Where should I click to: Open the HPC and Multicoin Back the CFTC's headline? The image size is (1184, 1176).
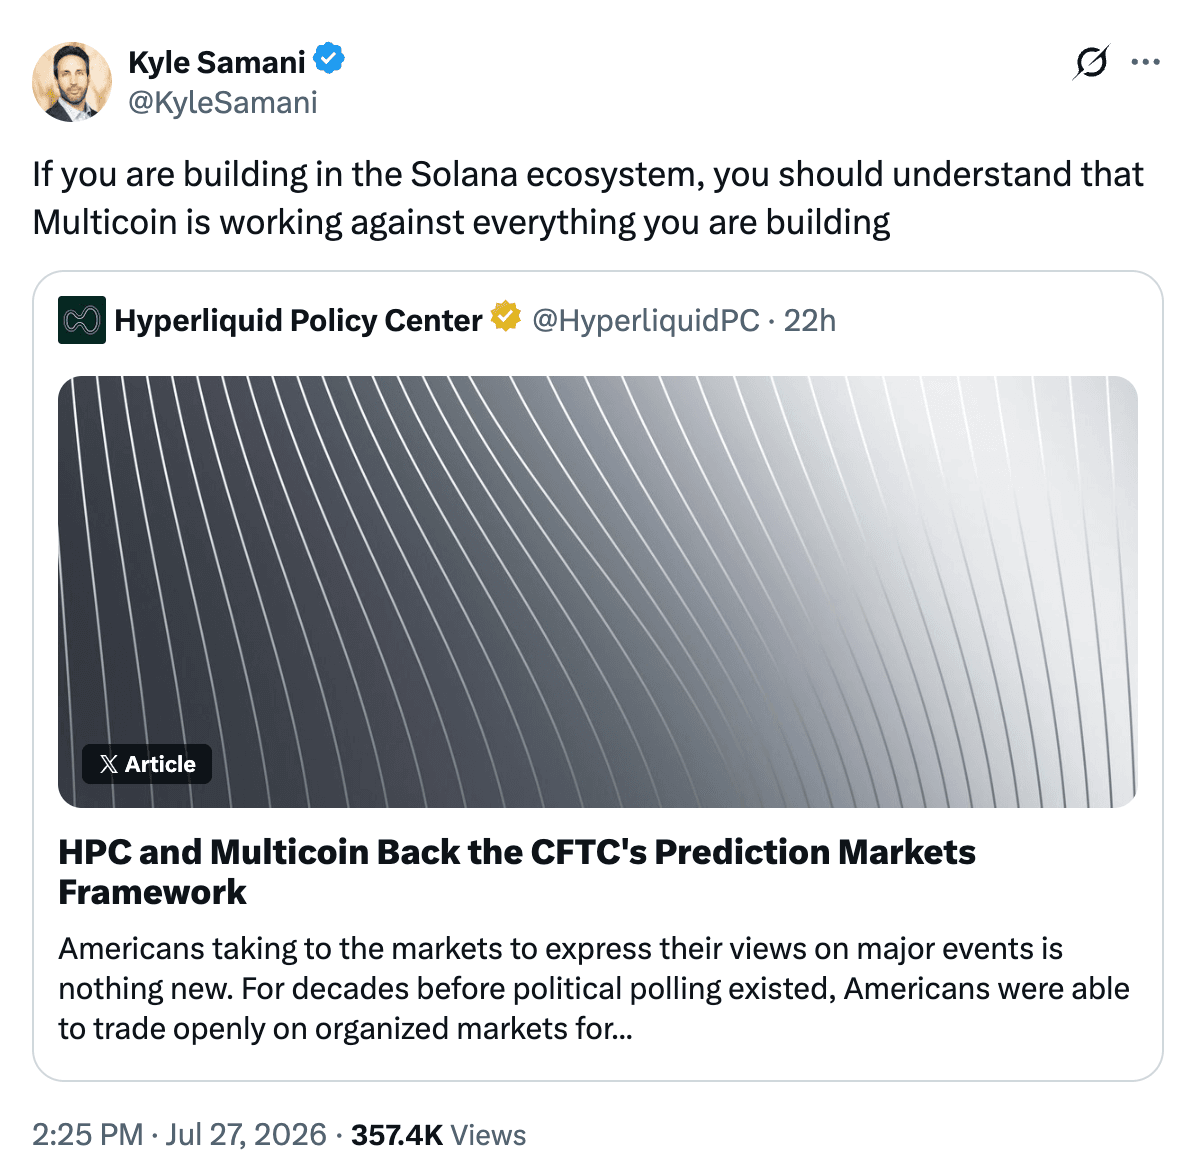[517, 872]
